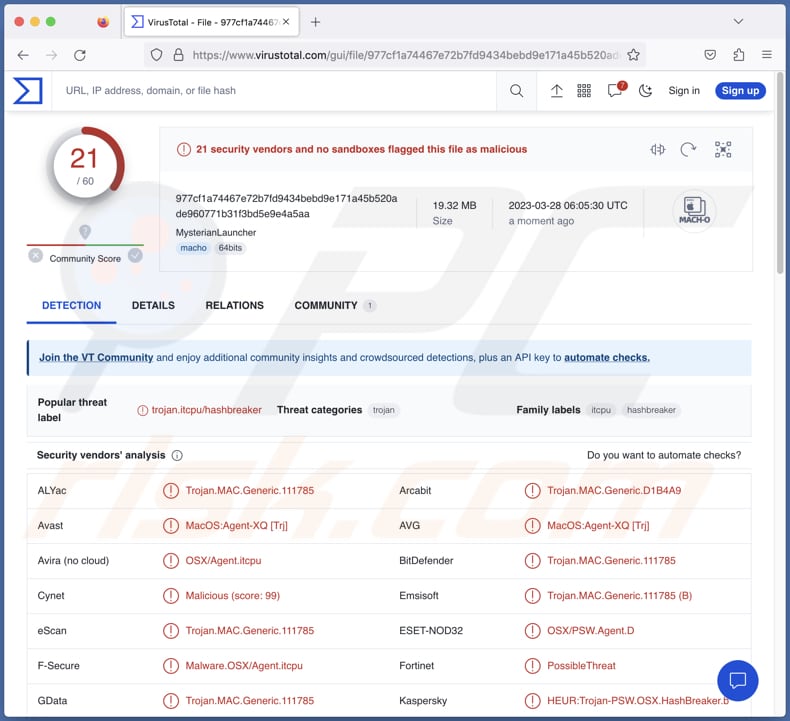Bookmark page with the star icon

633,55
